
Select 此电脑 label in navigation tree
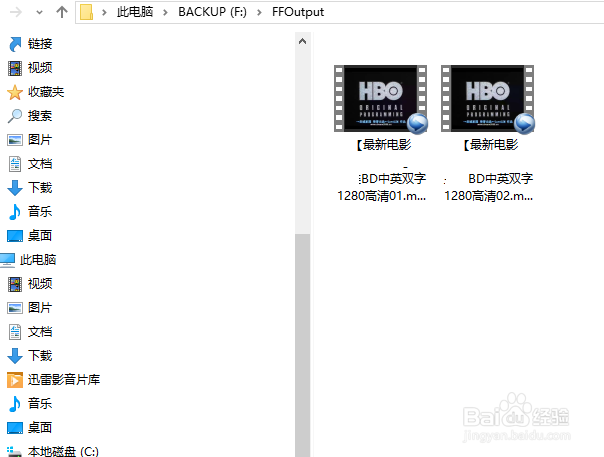pos(38,260)
